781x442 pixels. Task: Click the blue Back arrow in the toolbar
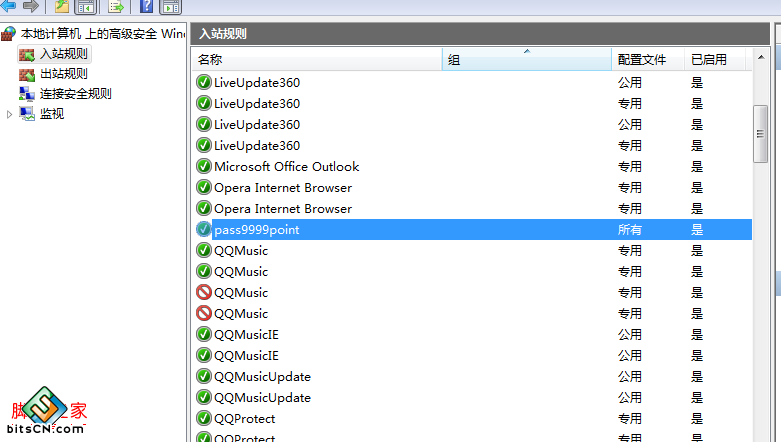pyautogui.click(x=8, y=5)
